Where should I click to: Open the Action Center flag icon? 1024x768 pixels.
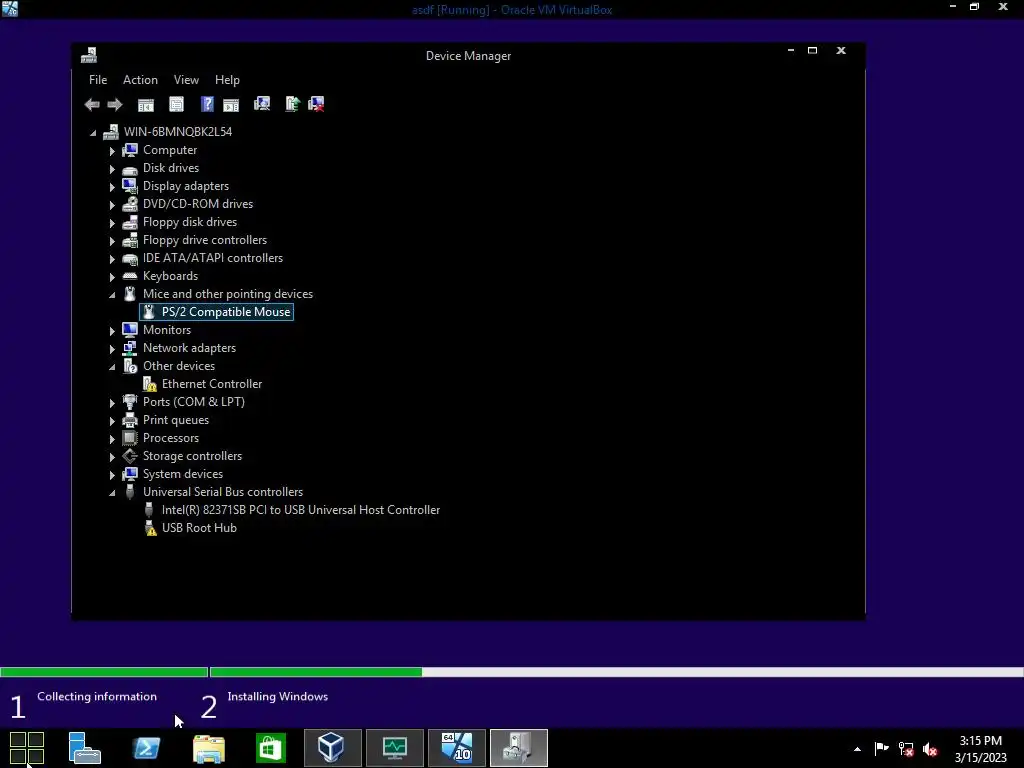click(x=882, y=749)
